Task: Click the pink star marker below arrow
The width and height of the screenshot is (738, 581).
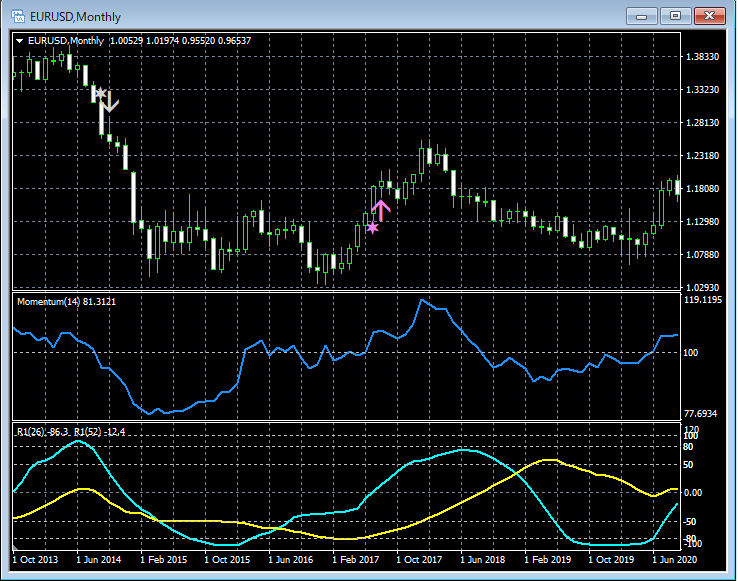Action: point(373,228)
